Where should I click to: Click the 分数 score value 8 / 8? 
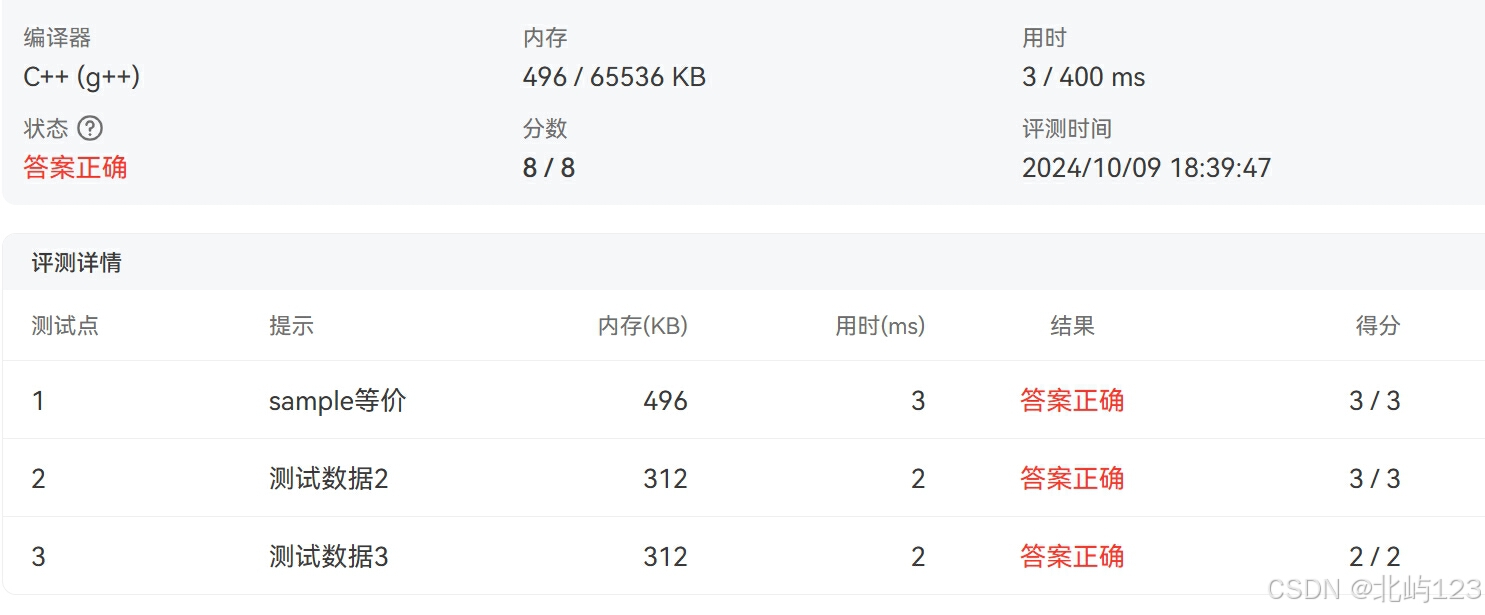[550, 167]
